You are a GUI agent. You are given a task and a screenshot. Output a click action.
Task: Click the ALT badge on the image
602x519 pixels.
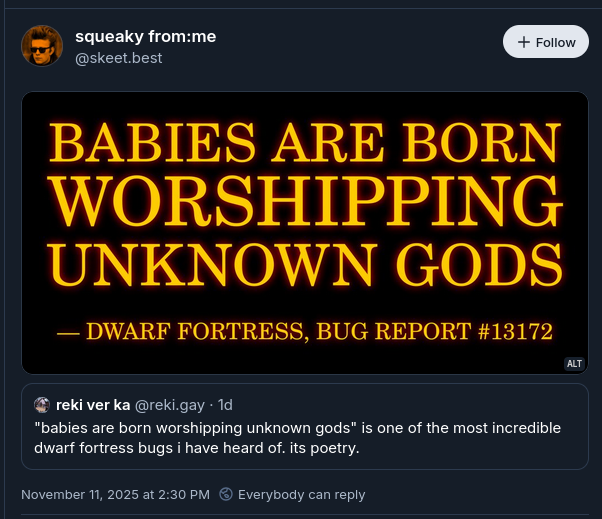coord(574,364)
